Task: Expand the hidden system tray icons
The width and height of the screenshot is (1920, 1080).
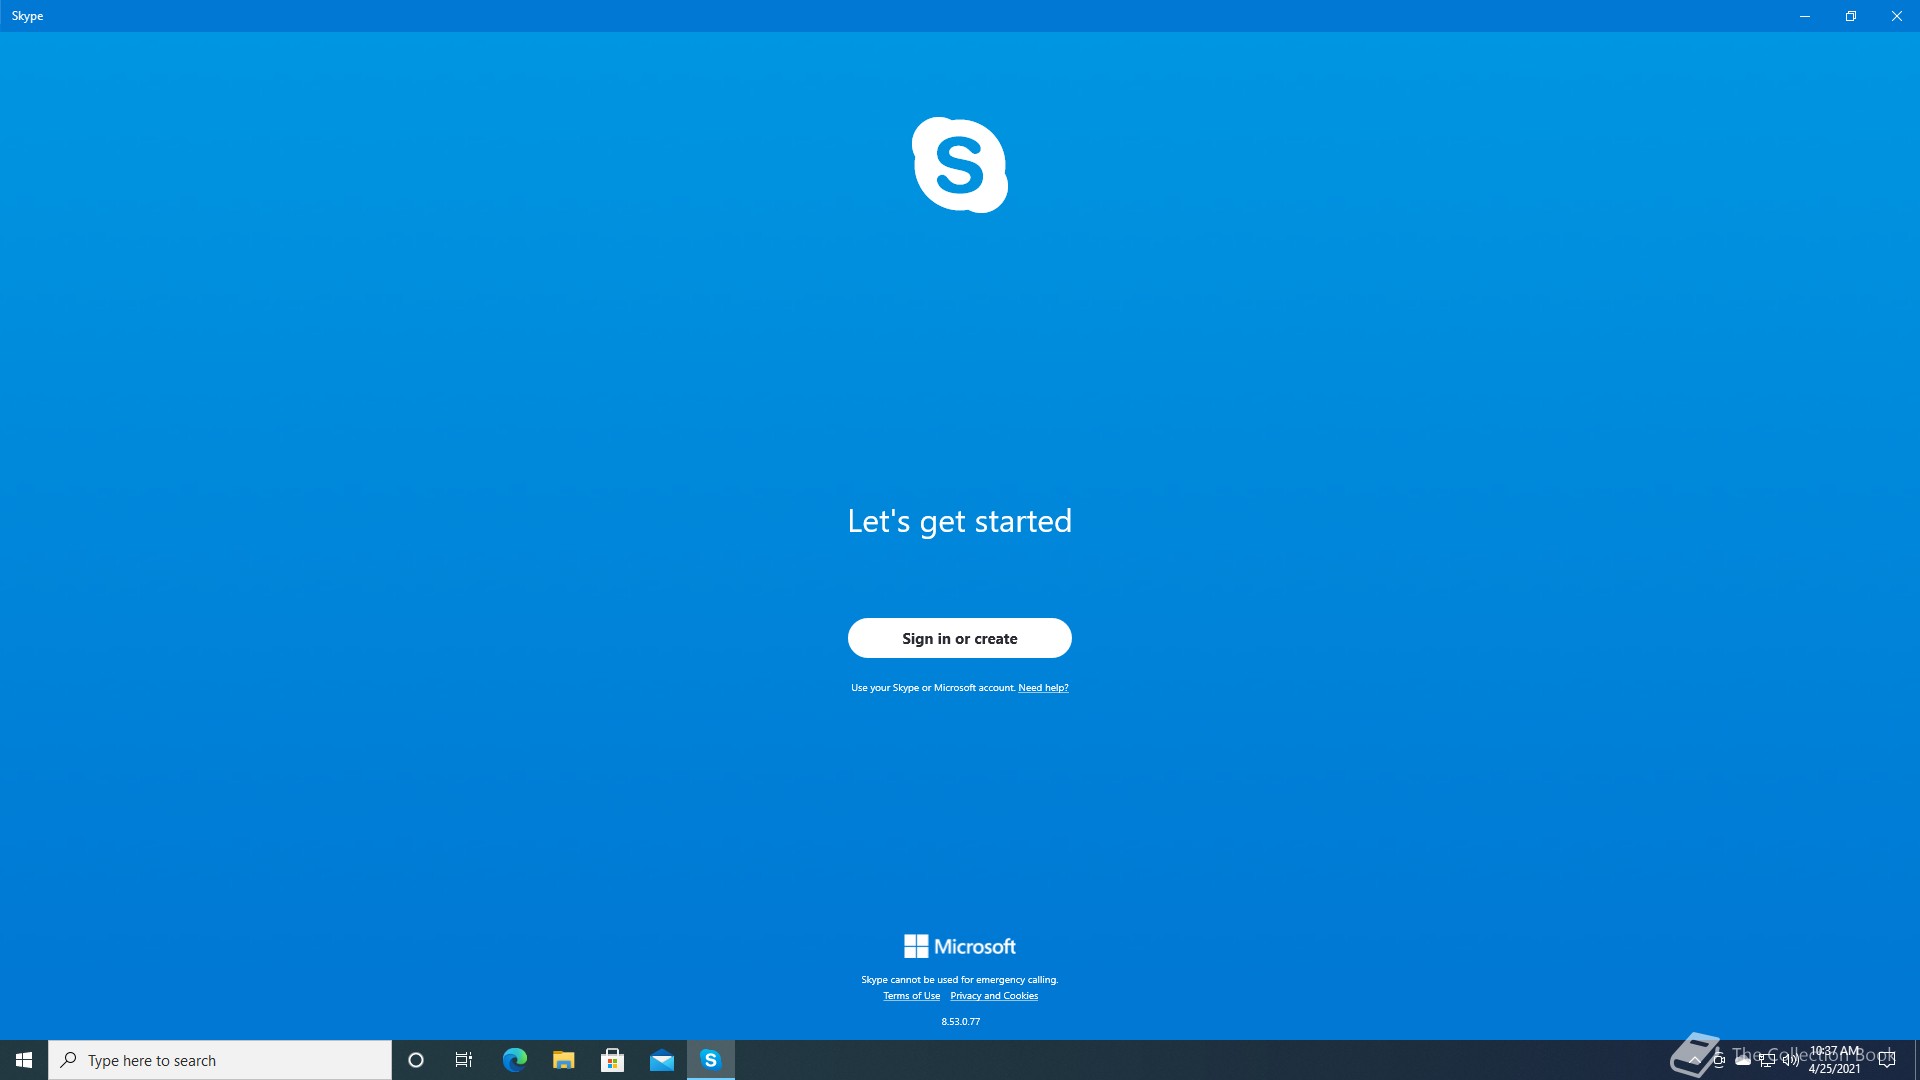Action: click(1694, 1060)
